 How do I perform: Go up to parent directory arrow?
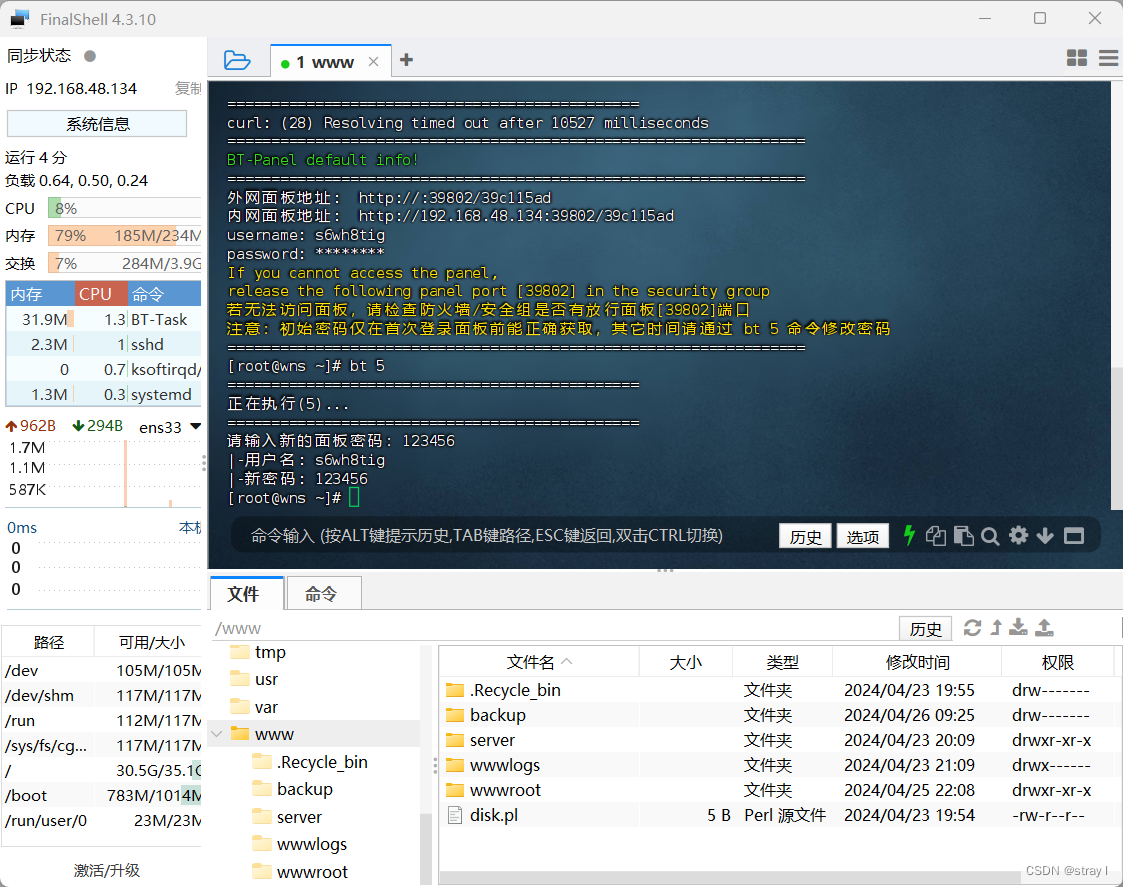pos(996,628)
